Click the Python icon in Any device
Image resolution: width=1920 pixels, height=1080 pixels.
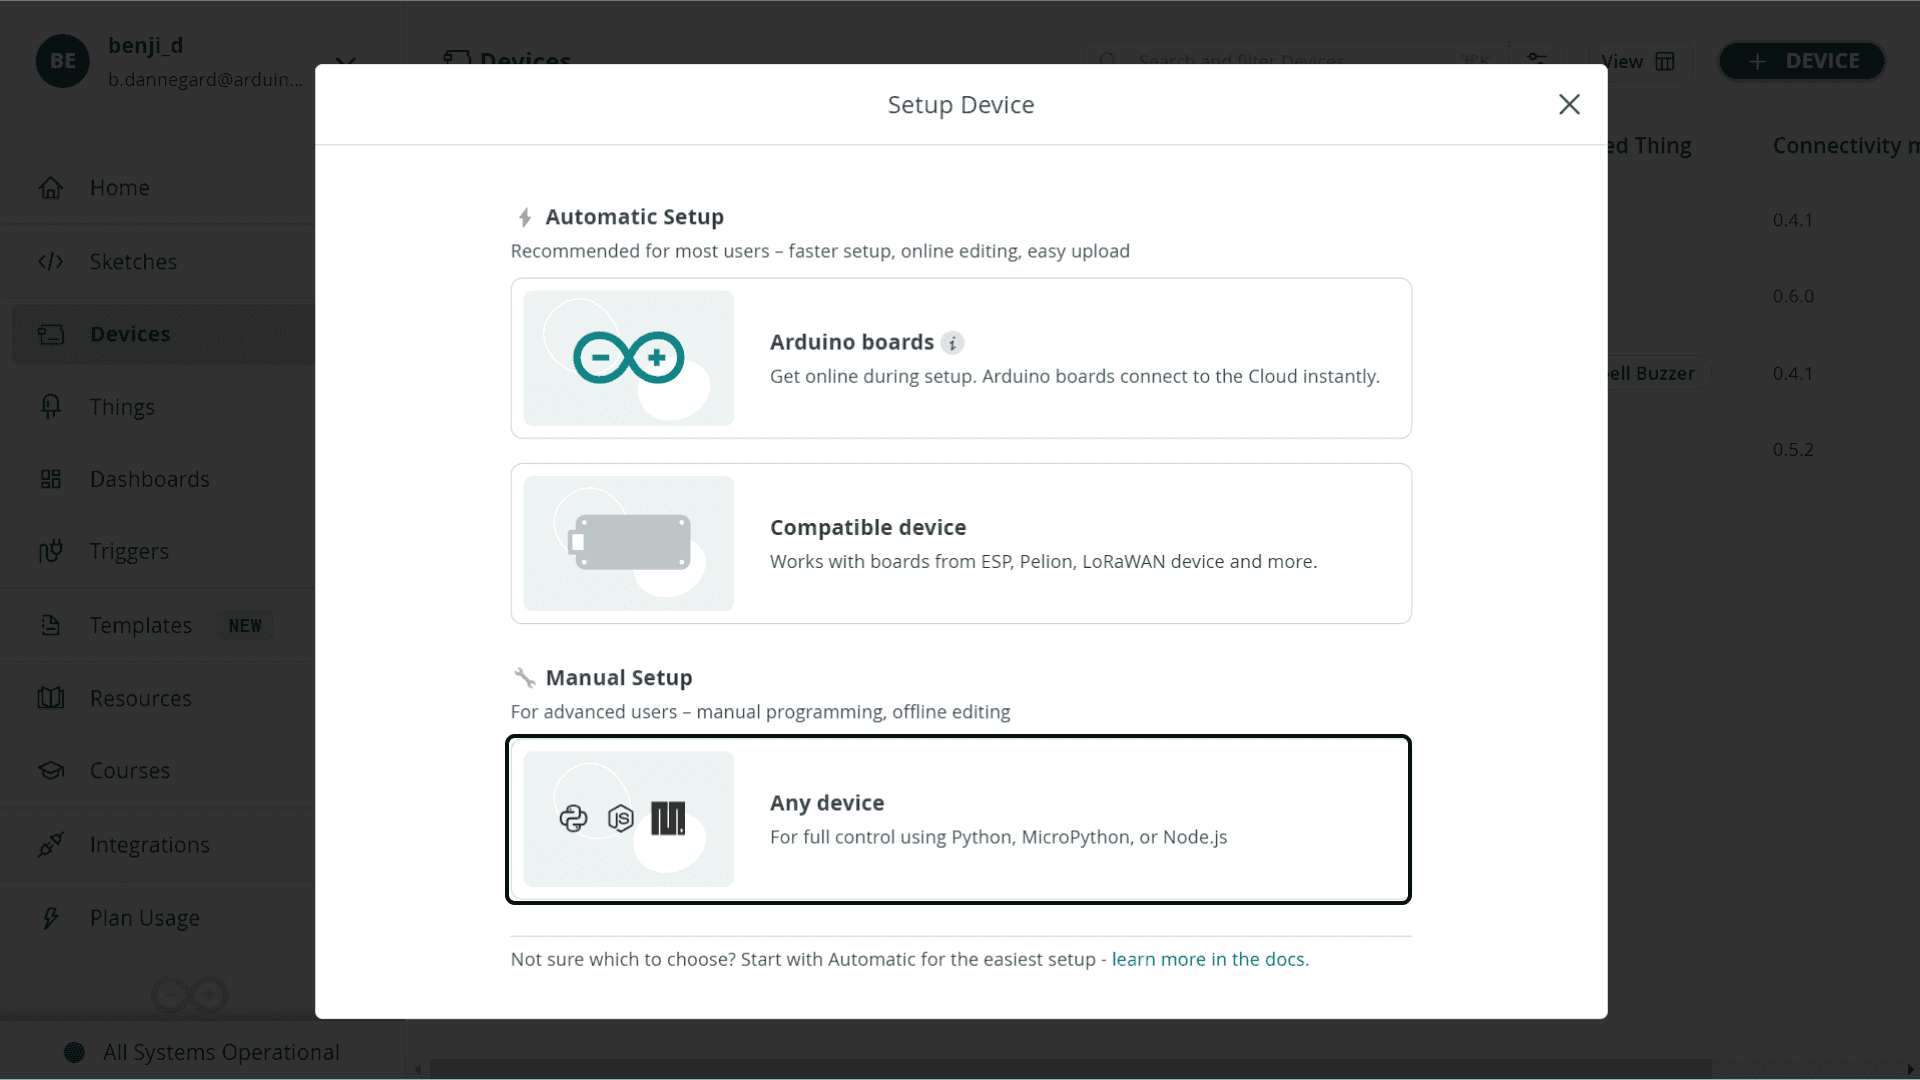[x=573, y=819]
